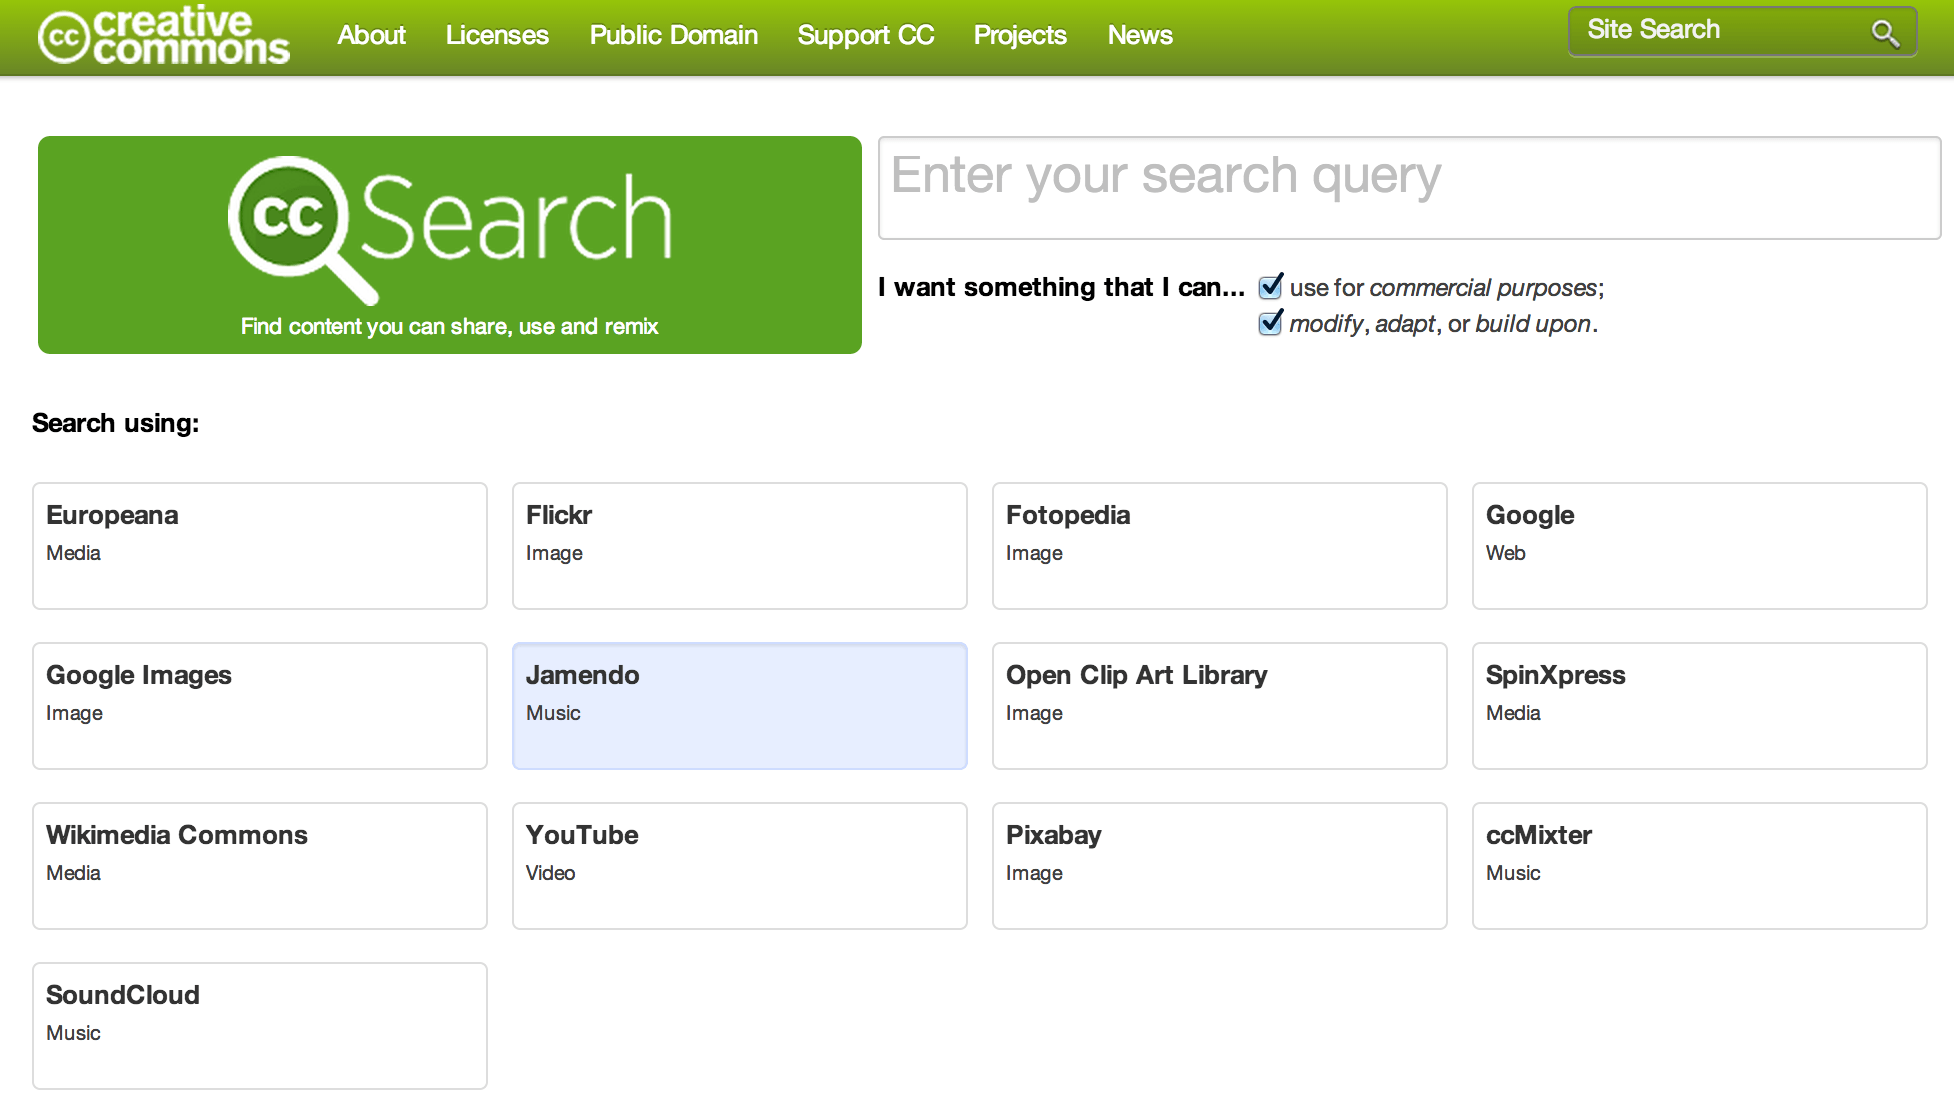The height and width of the screenshot is (1106, 1954).
Task: Open the Public Domain menu
Action: (x=673, y=35)
